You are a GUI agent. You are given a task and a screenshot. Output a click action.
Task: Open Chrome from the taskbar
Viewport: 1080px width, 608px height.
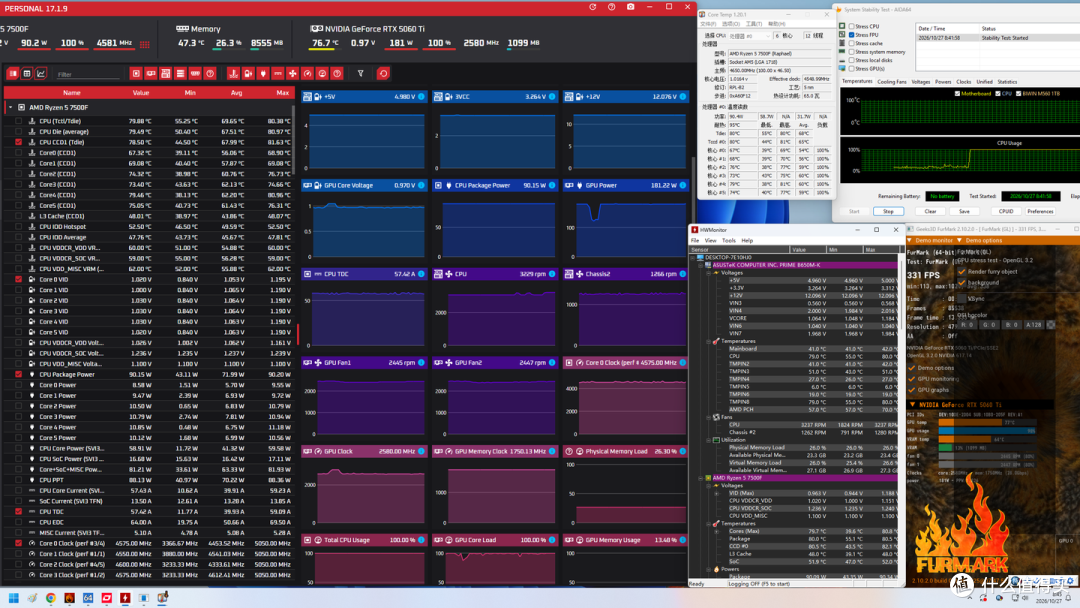tap(51, 598)
